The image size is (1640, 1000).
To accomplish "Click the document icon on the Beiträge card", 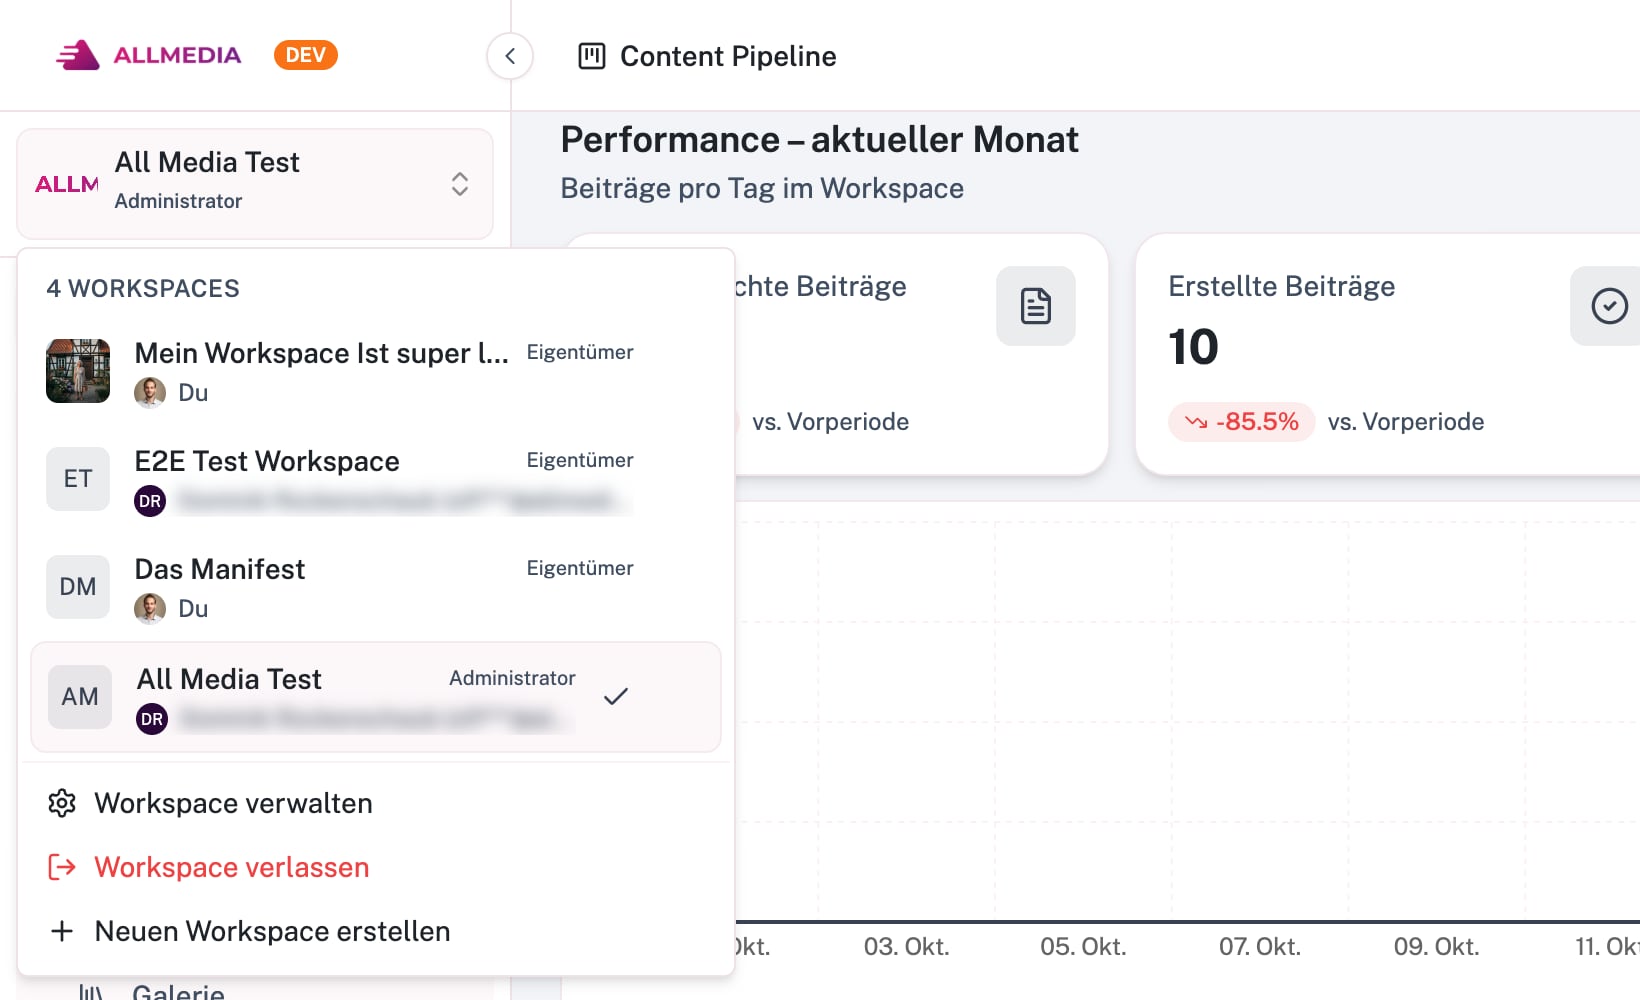I will click(1036, 306).
